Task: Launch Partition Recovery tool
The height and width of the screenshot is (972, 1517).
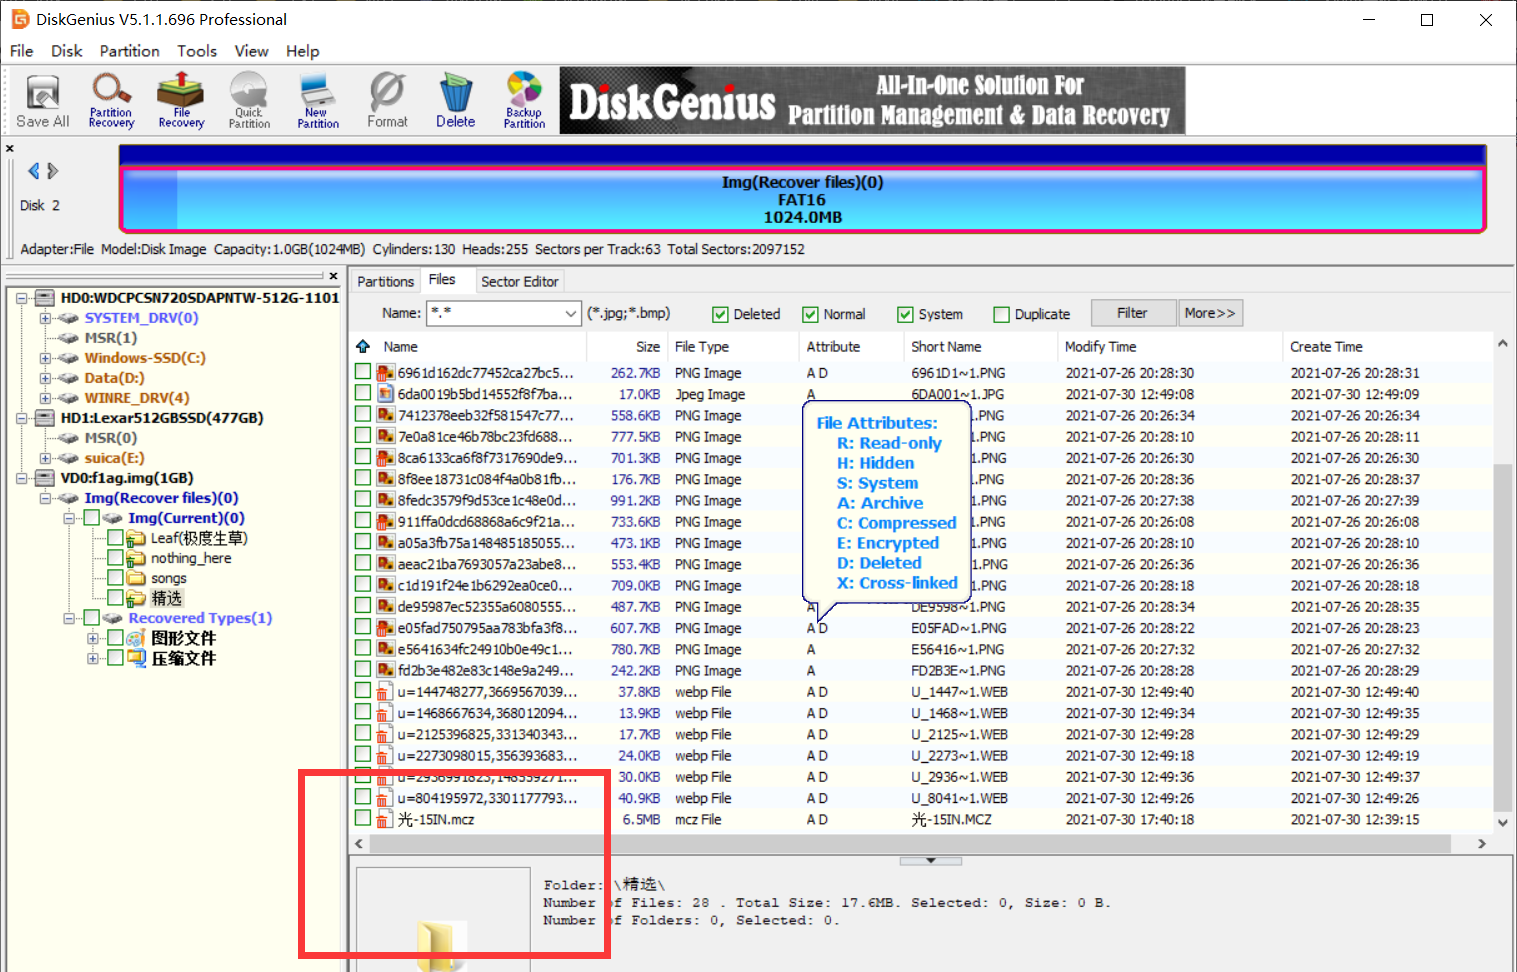Action: coord(111,101)
